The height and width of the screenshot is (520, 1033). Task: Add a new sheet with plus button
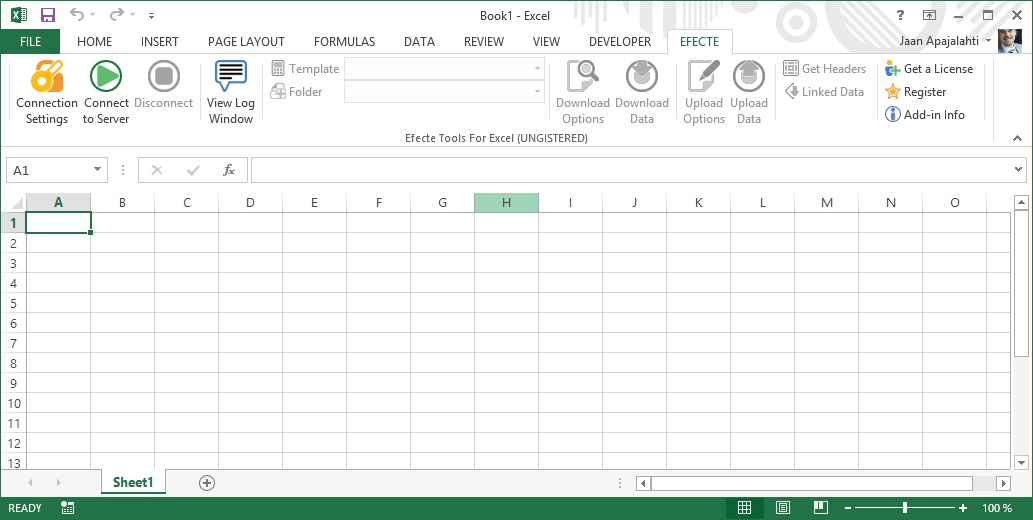click(207, 483)
